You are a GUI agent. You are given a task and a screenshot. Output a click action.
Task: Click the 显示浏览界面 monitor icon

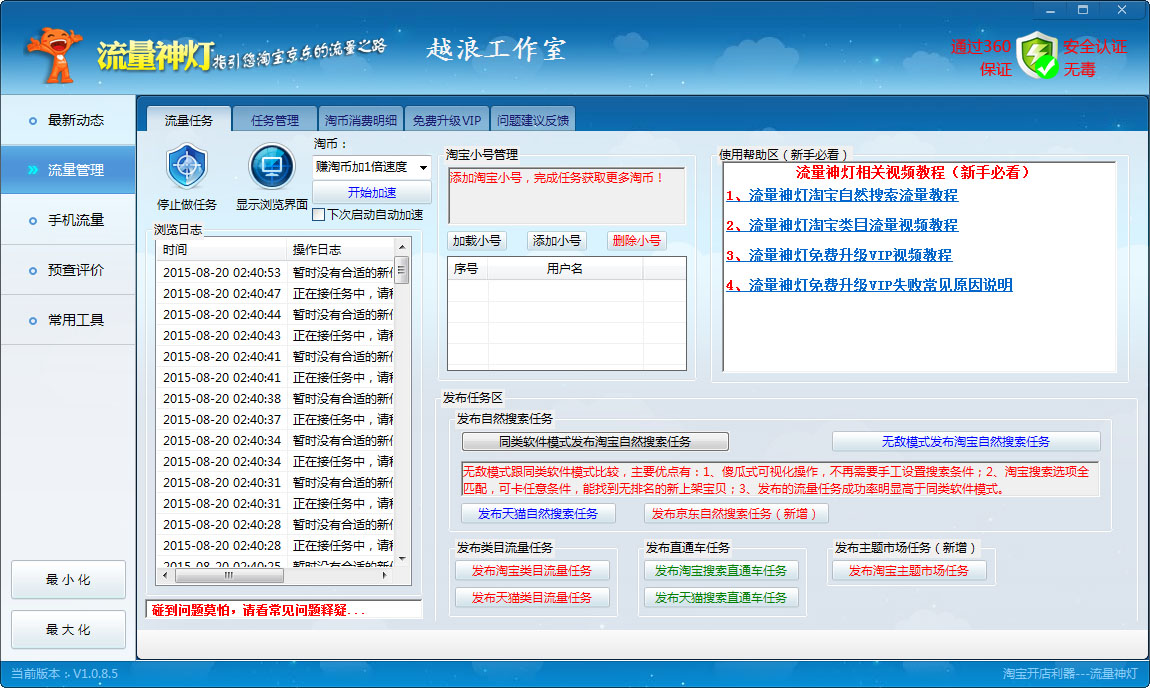coord(271,166)
